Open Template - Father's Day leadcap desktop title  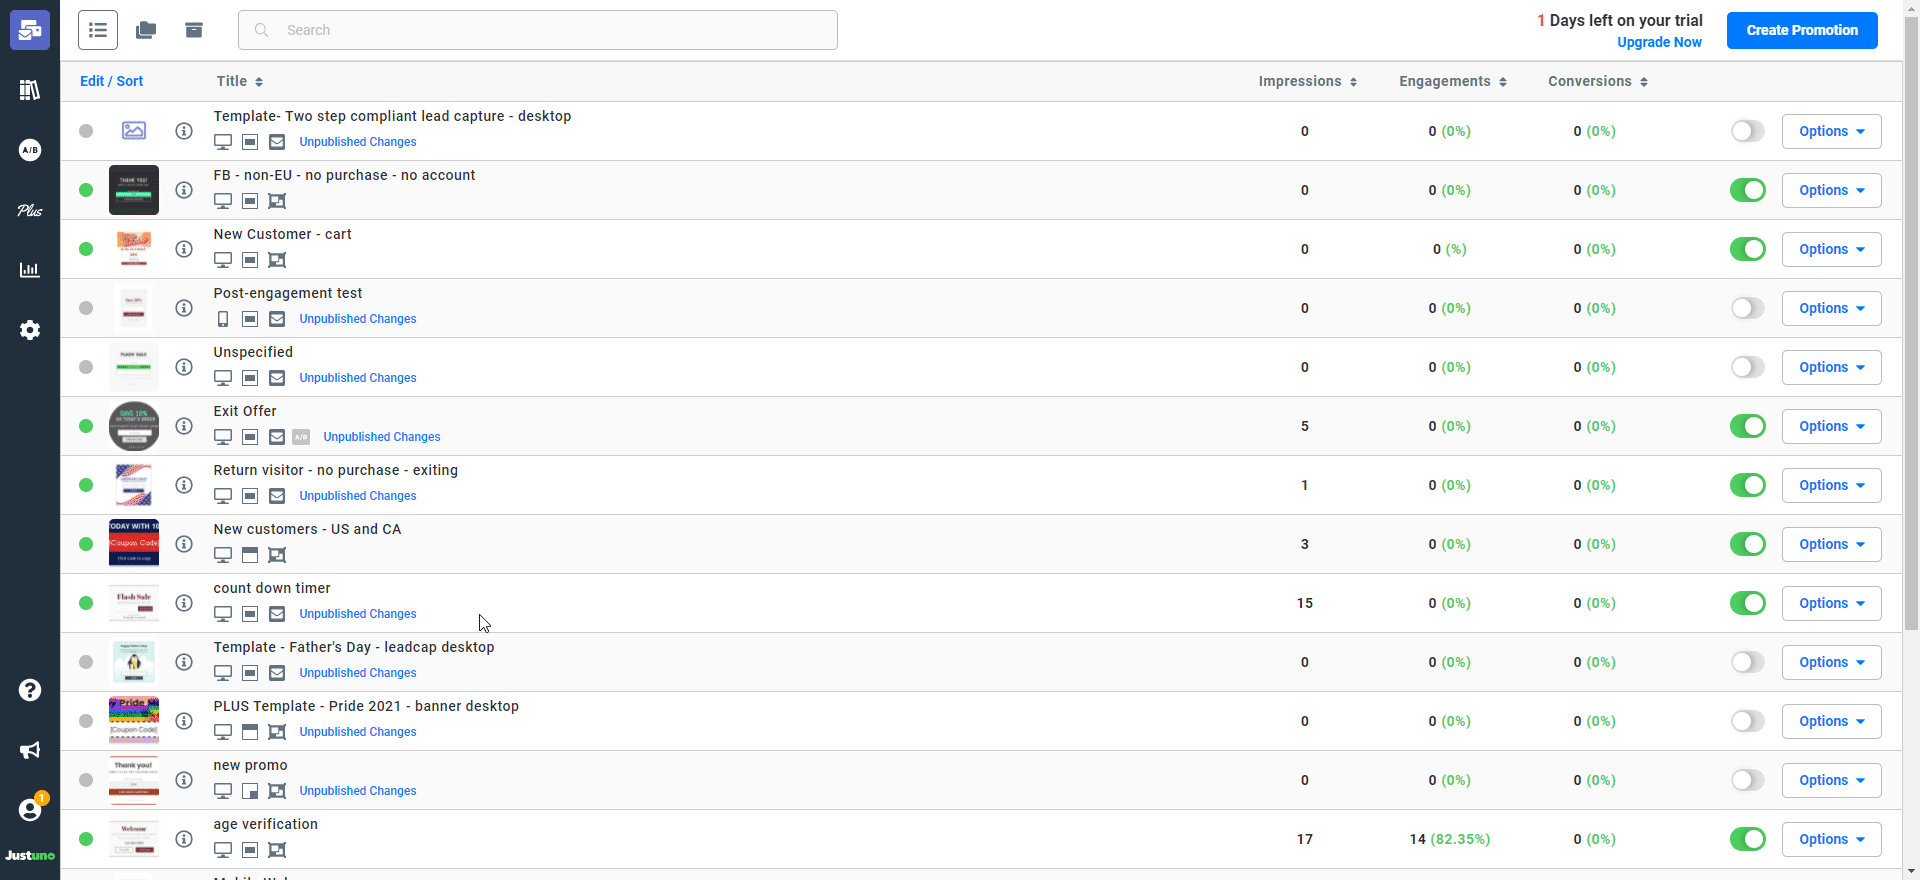tap(354, 647)
